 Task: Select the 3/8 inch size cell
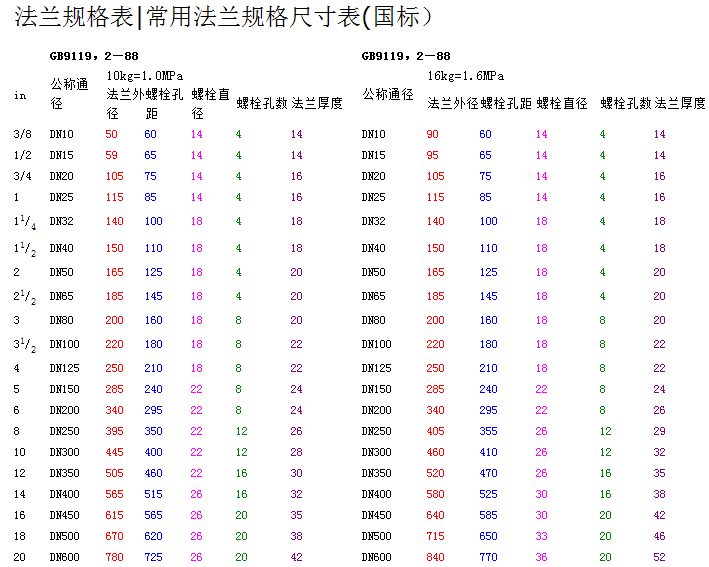point(22,134)
